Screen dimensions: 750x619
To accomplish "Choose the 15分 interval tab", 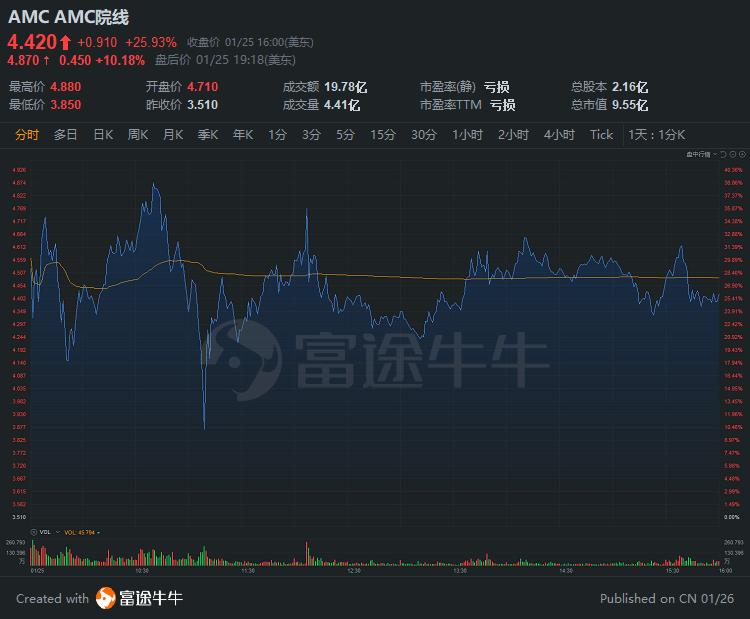I will pyautogui.click(x=383, y=135).
